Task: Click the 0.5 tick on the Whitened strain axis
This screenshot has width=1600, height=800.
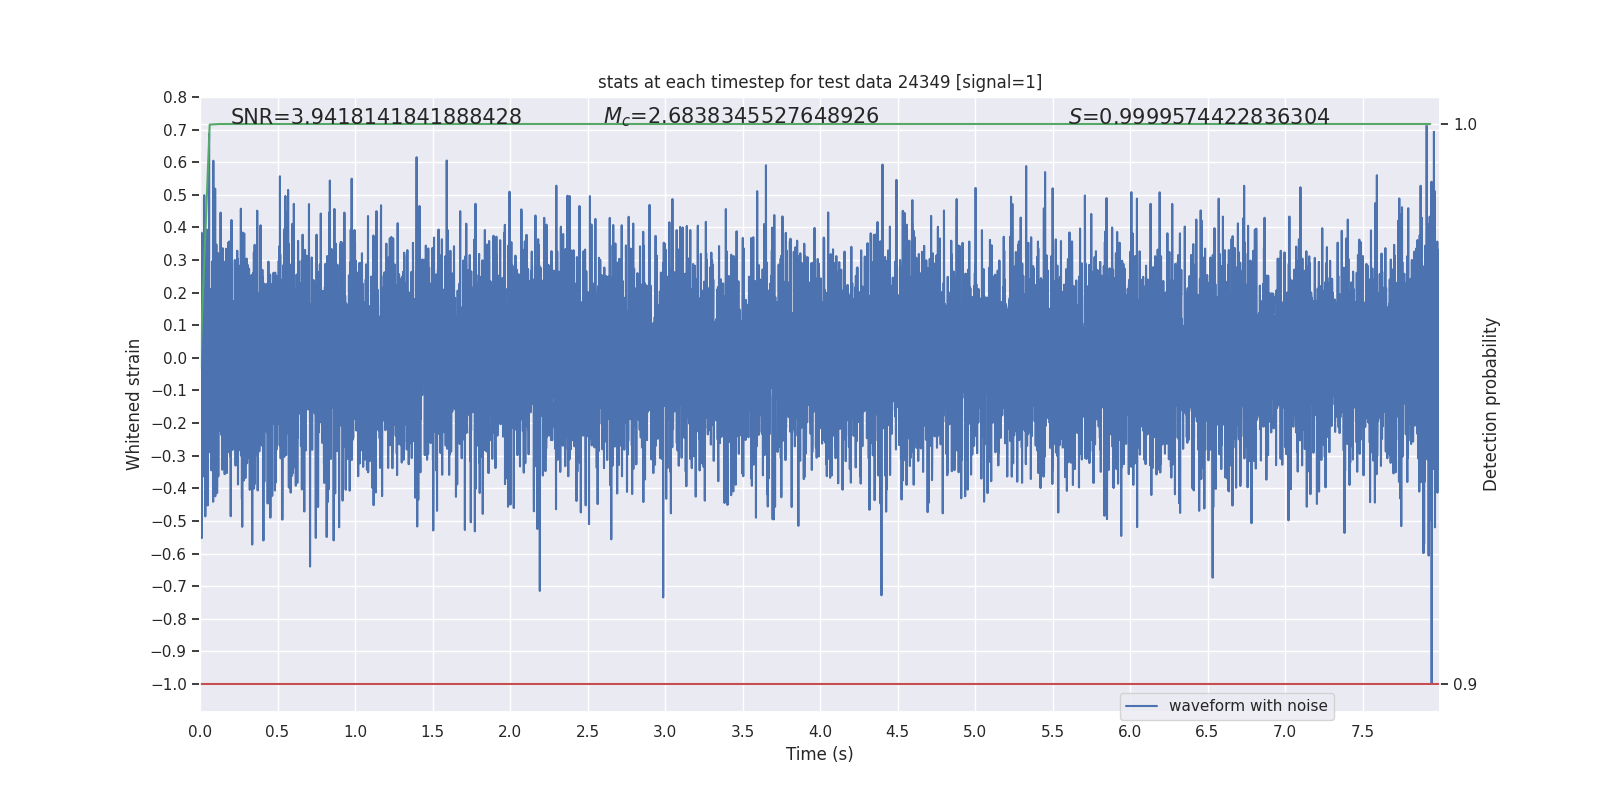Action: point(175,195)
